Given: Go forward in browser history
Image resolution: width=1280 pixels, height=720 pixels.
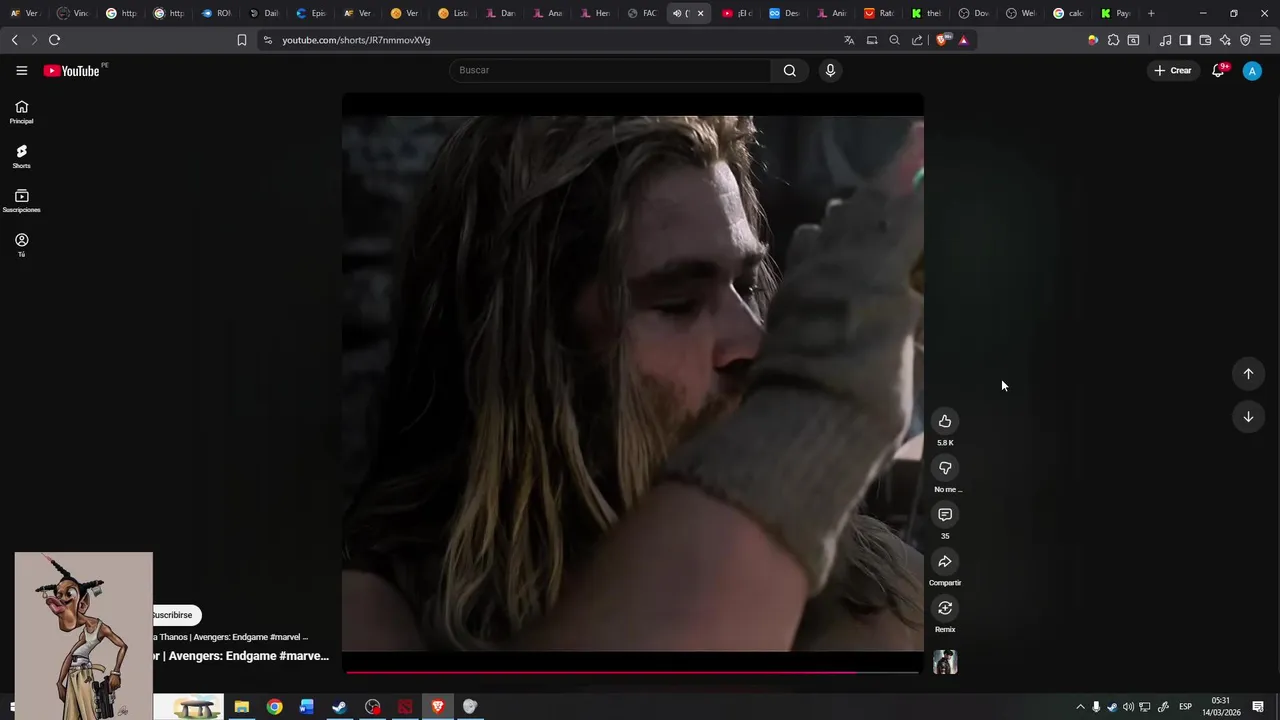Looking at the screenshot, I should [34, 40].
